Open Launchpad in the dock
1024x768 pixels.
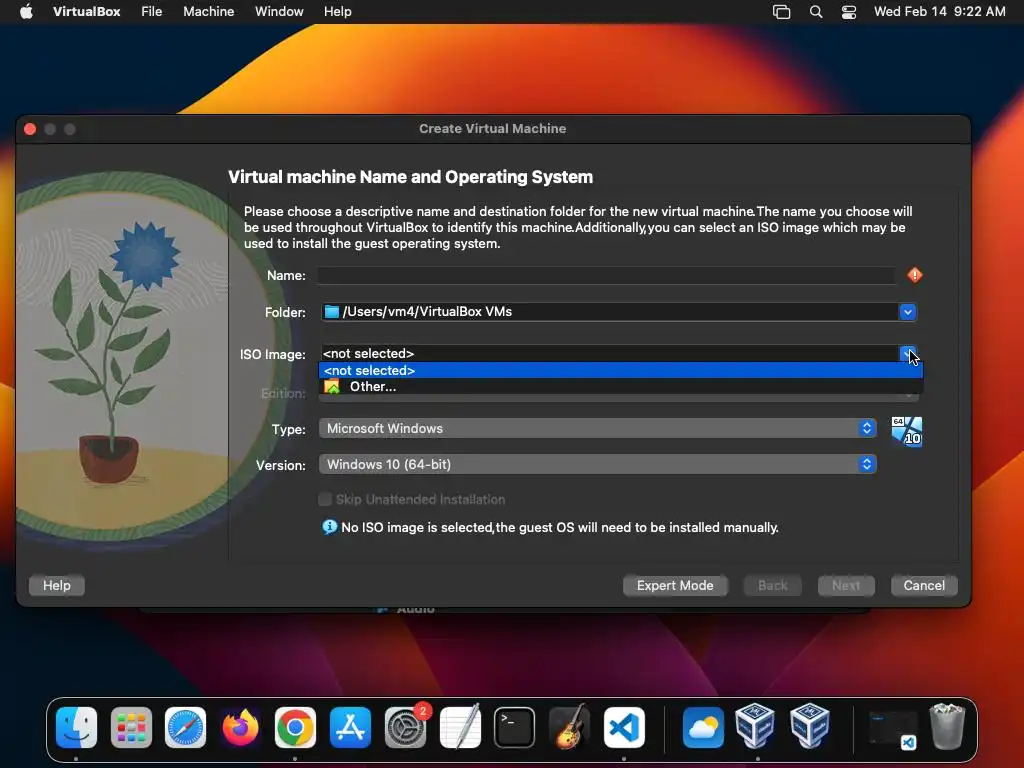(x=131, y=727)
